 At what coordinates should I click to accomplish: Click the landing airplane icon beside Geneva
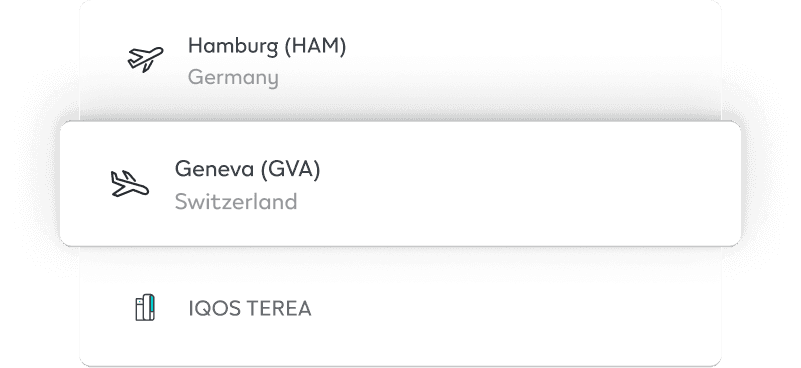(x=130, y=184)
